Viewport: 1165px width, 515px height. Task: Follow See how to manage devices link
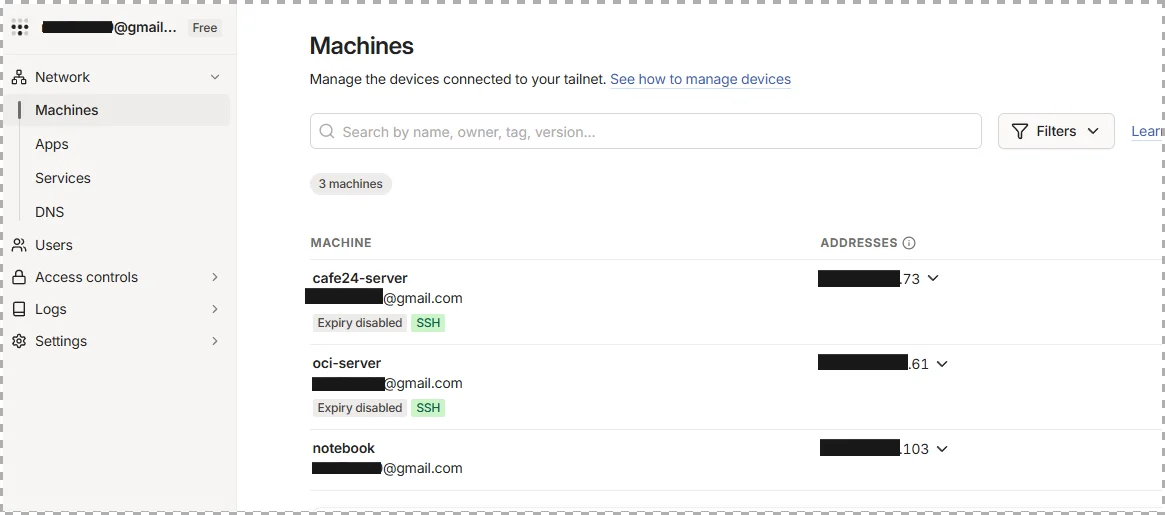(x=700, y=80)
